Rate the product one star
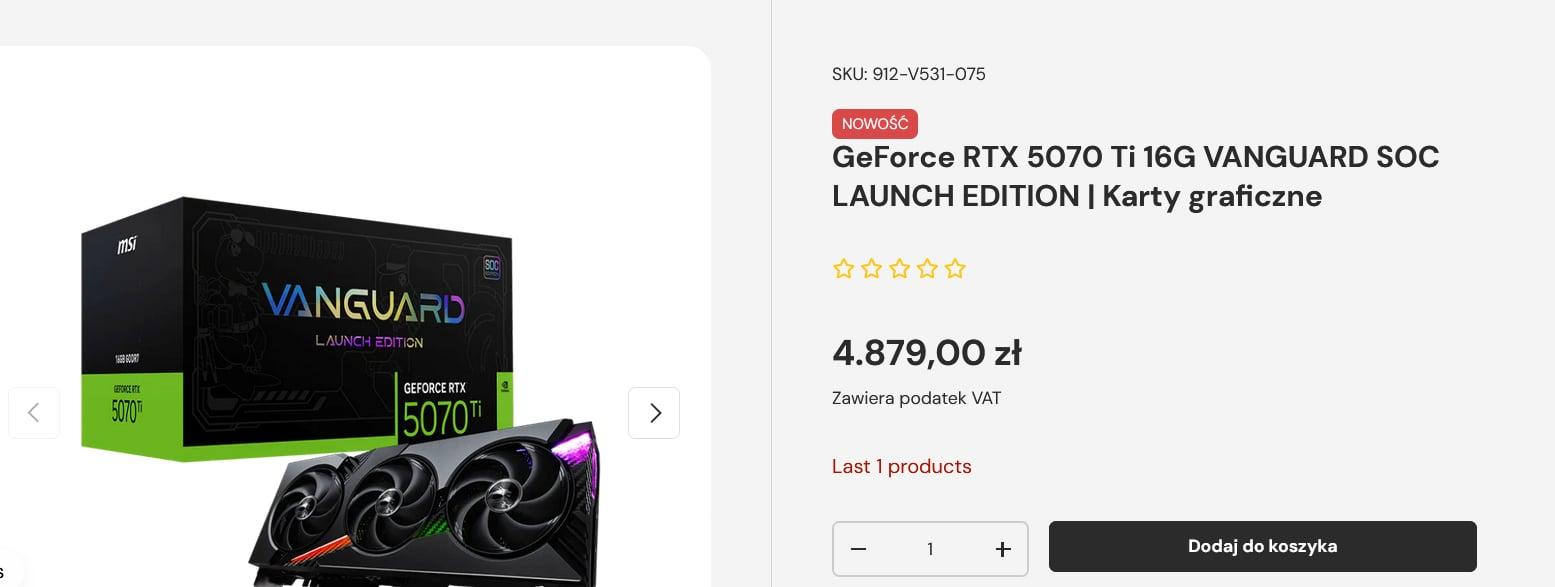 (x=844, y=269)
